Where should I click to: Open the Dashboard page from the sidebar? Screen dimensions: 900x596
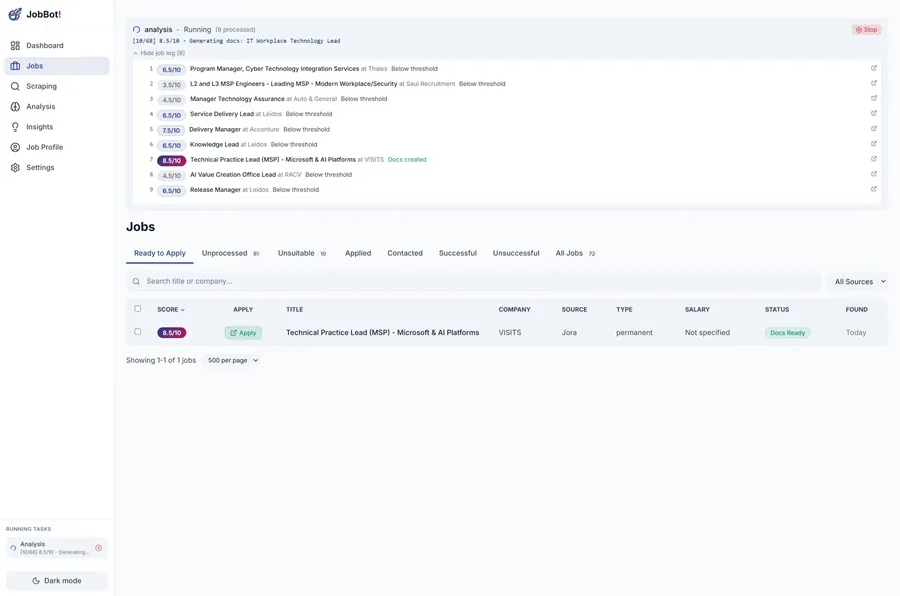[x=56, y=45]
